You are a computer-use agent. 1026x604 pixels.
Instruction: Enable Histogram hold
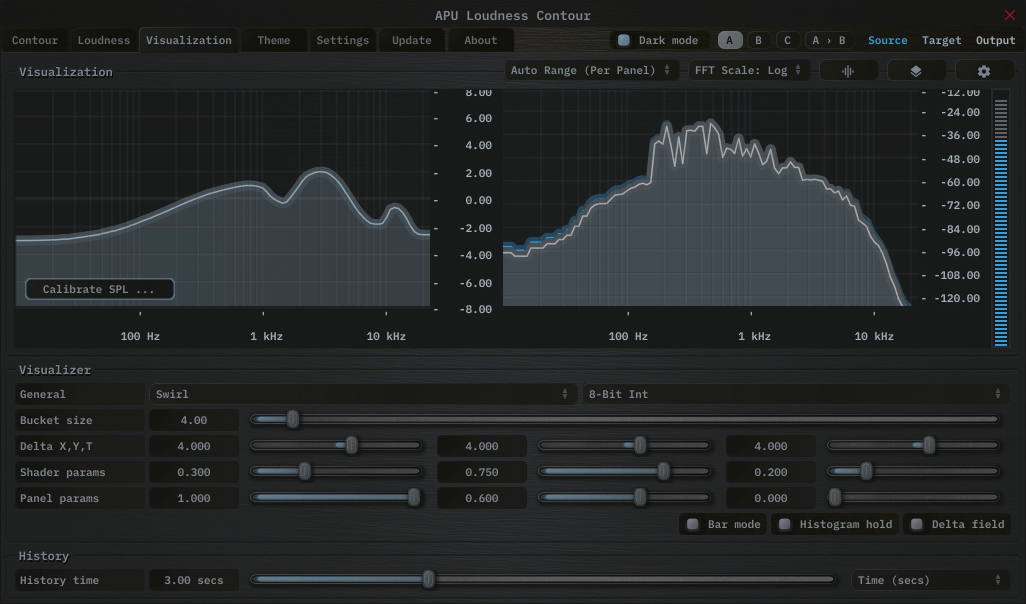coord(785,524)
